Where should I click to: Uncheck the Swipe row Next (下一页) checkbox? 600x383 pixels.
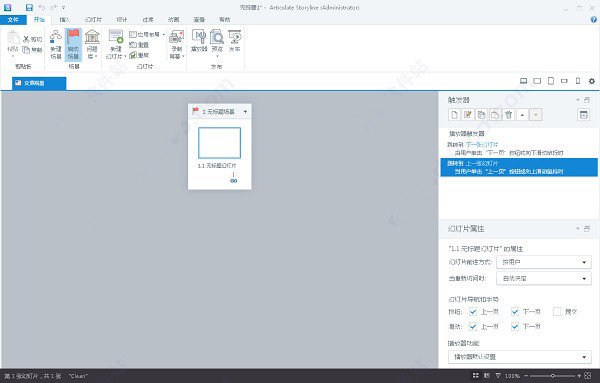coord(515,326)
